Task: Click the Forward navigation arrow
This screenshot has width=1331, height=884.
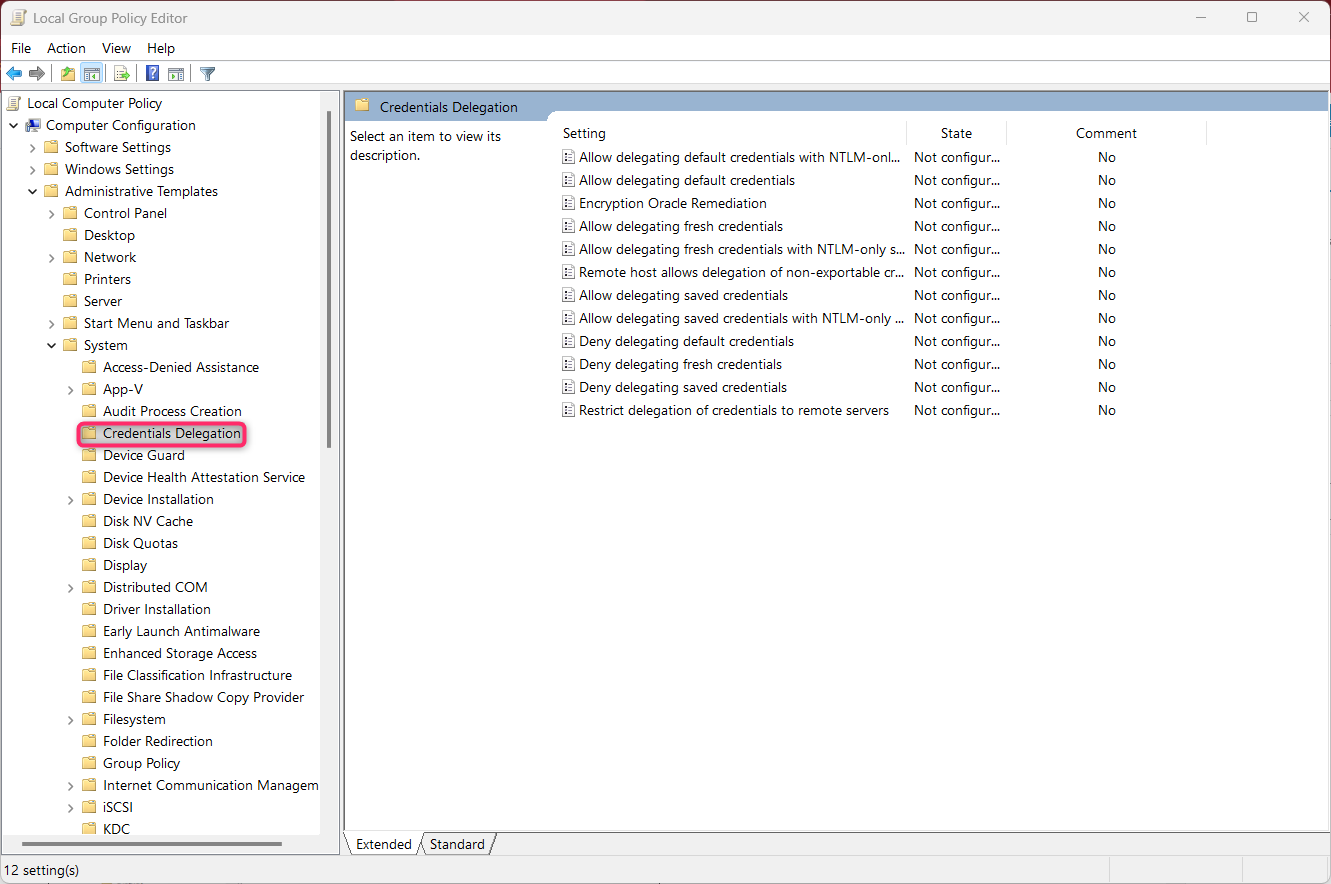Action: point(37,72)
